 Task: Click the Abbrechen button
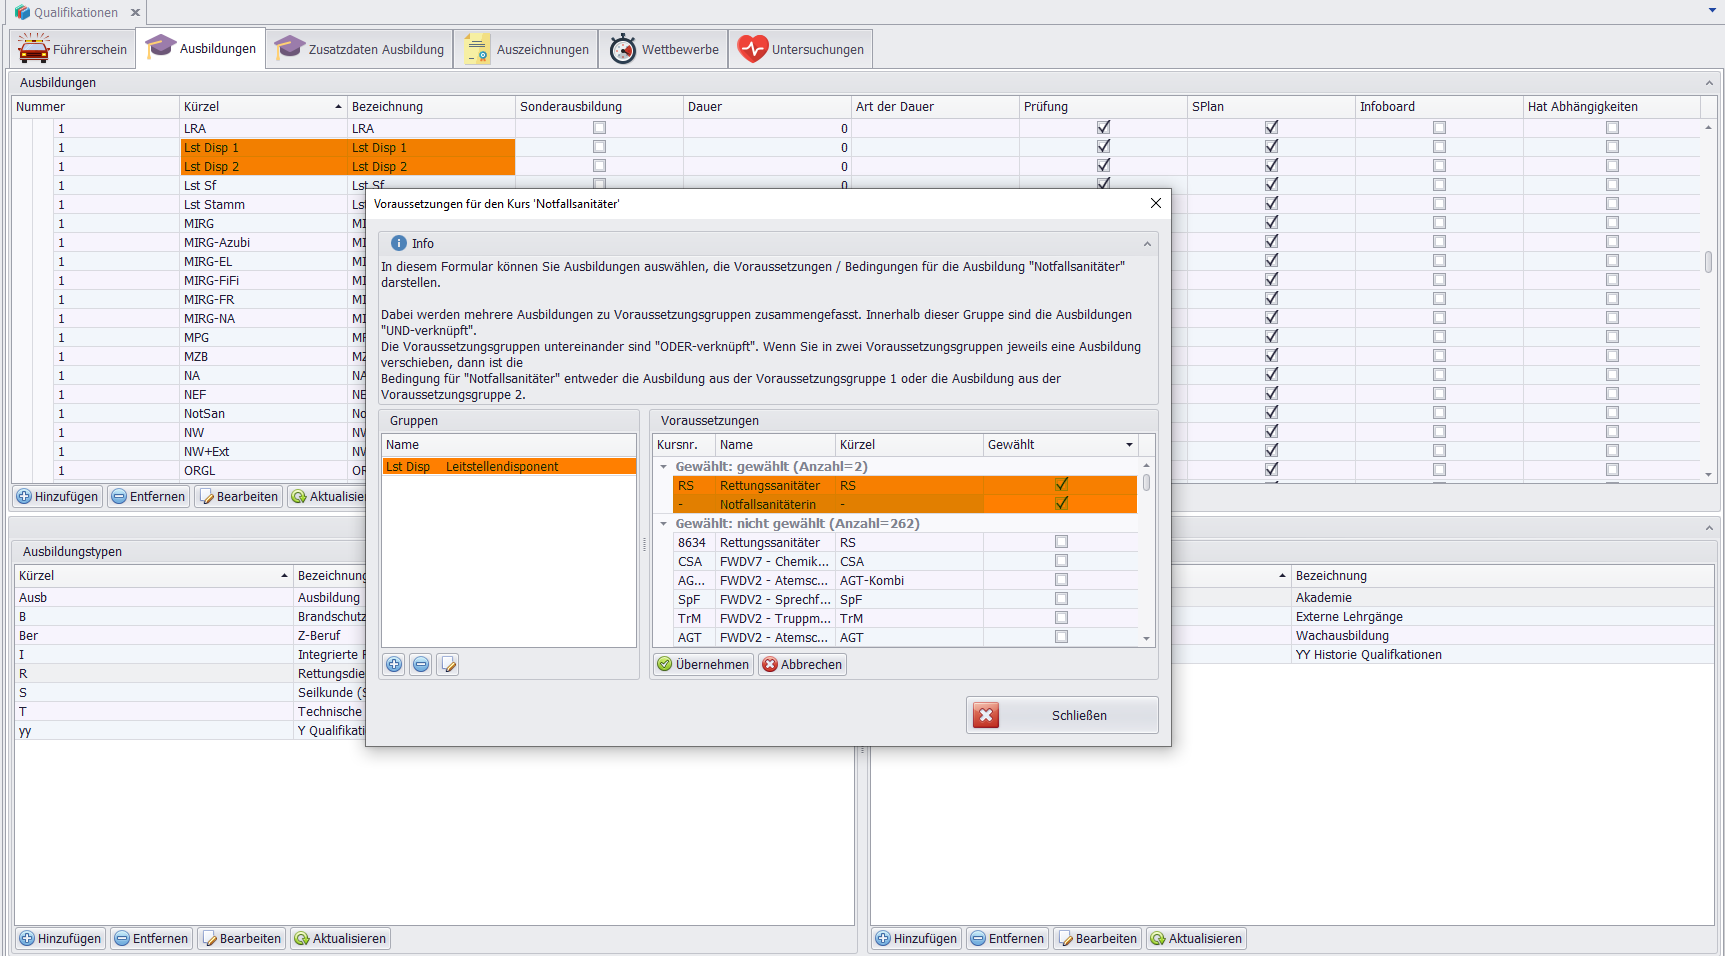802,665
